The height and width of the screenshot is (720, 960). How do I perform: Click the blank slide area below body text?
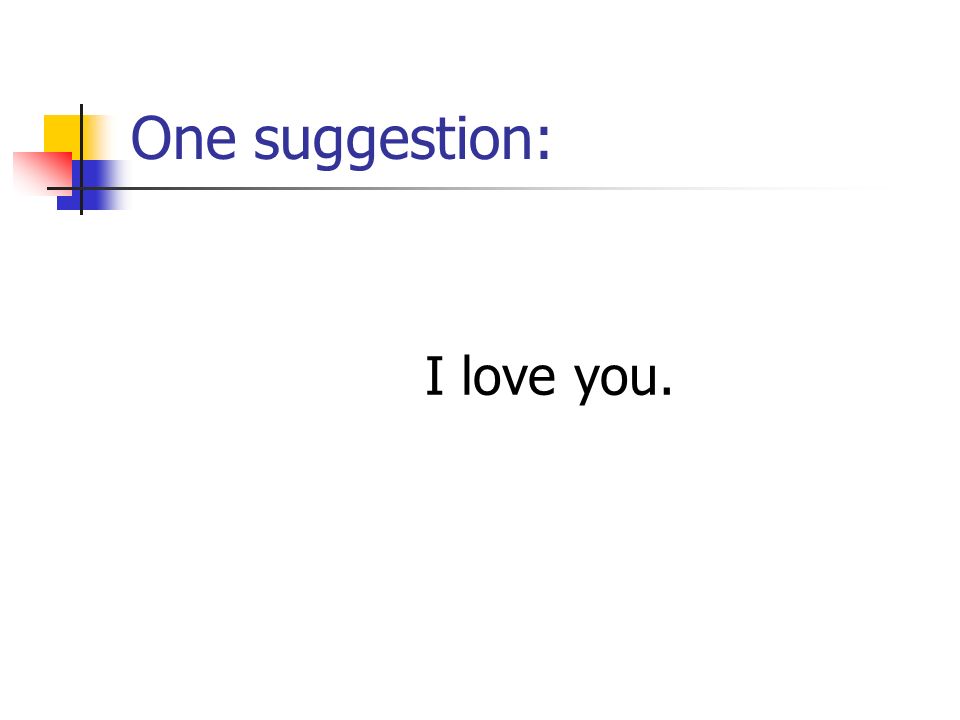pyautogui.click(x=480, y=551)
